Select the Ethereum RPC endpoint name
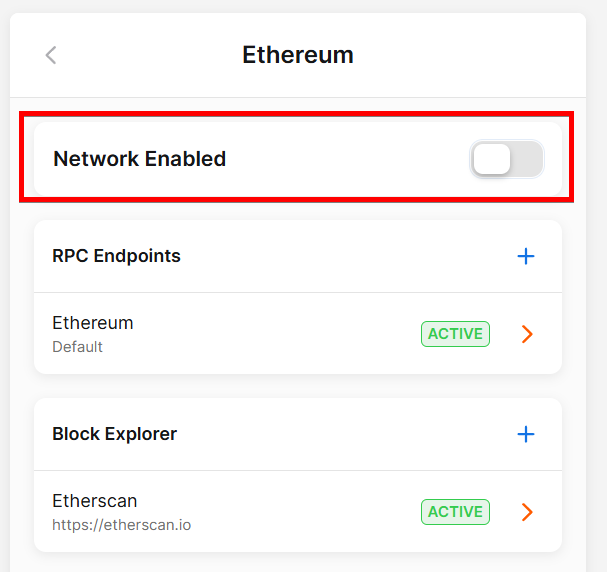This screenshot has width=607, height=572. coord(93,323)
